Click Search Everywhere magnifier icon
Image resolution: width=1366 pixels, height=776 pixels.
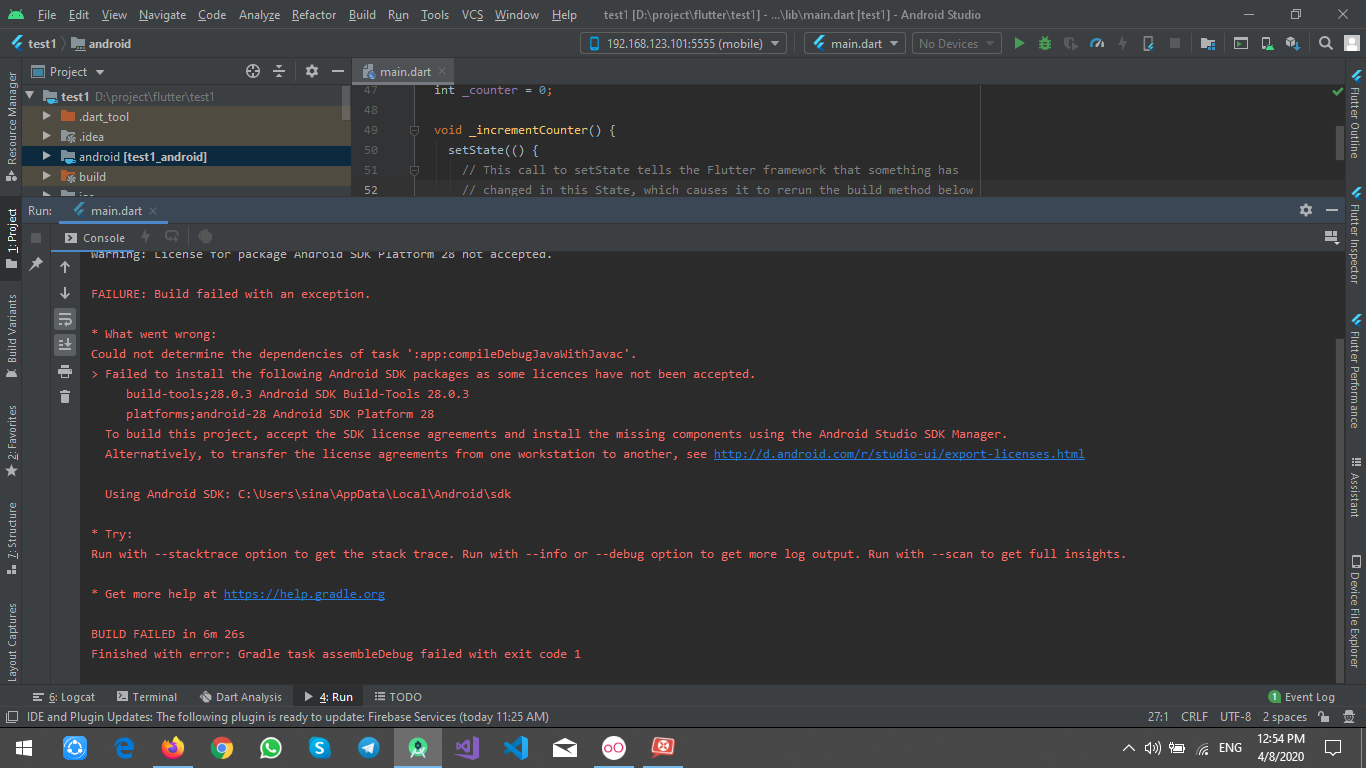click(1325, 43)
